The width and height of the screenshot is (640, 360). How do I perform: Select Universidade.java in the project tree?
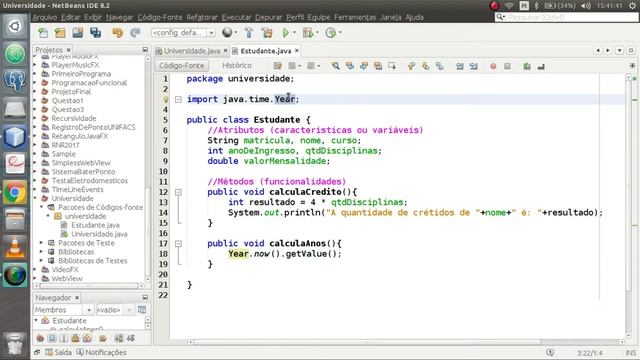pos(99,234)
